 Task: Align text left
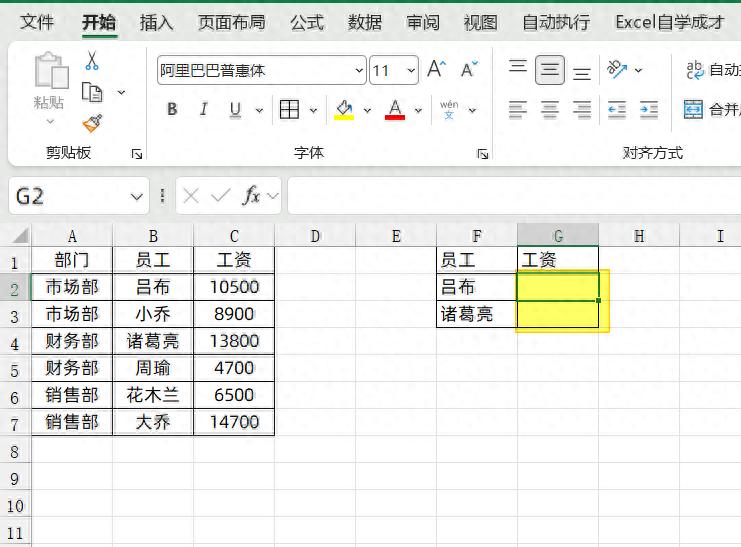[x=517, y=110]
